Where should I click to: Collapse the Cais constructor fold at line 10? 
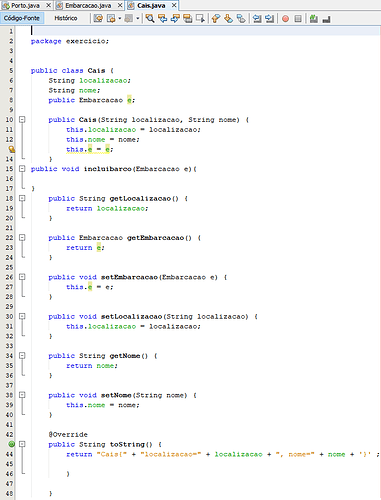(22, 119)
